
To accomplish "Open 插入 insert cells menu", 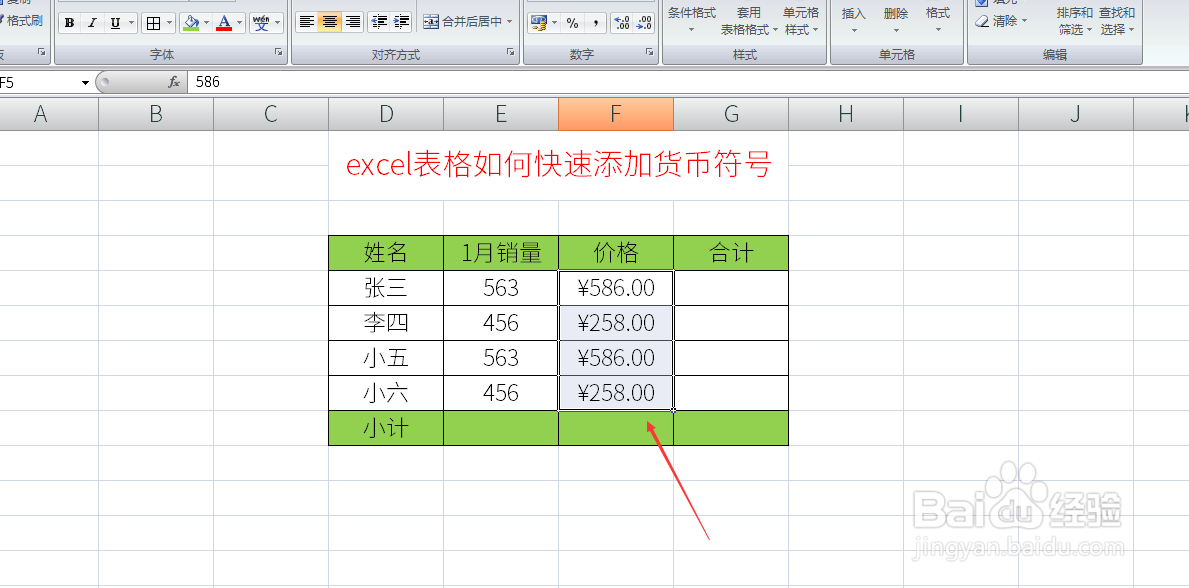I will click(854, 20).
